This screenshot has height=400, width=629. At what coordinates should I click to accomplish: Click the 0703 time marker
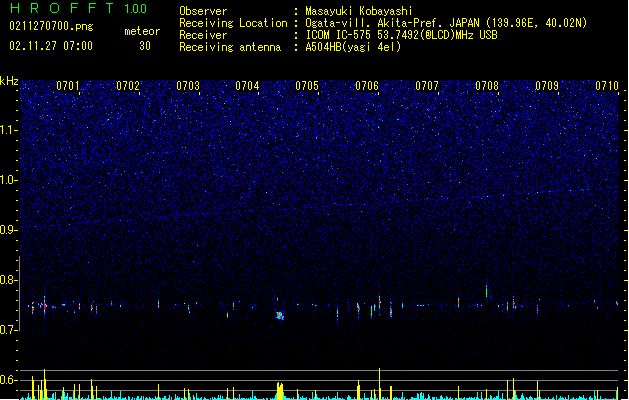pyautogui.click(x=188, y=86)
